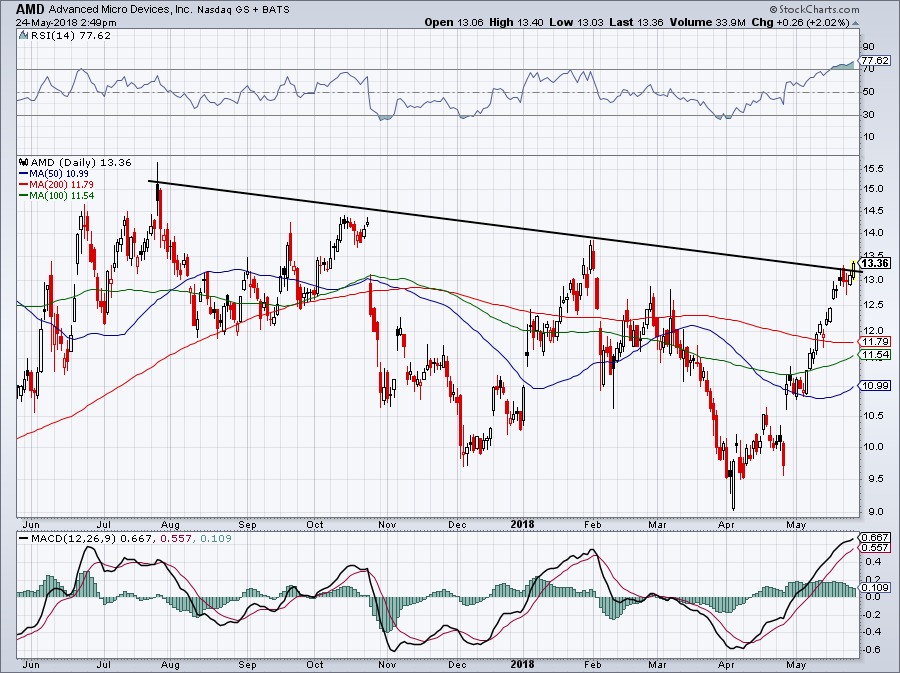Click the boxed 77.62 RSI axis tag
This screenshot has width=900, height=673.
tap(876, 60)
